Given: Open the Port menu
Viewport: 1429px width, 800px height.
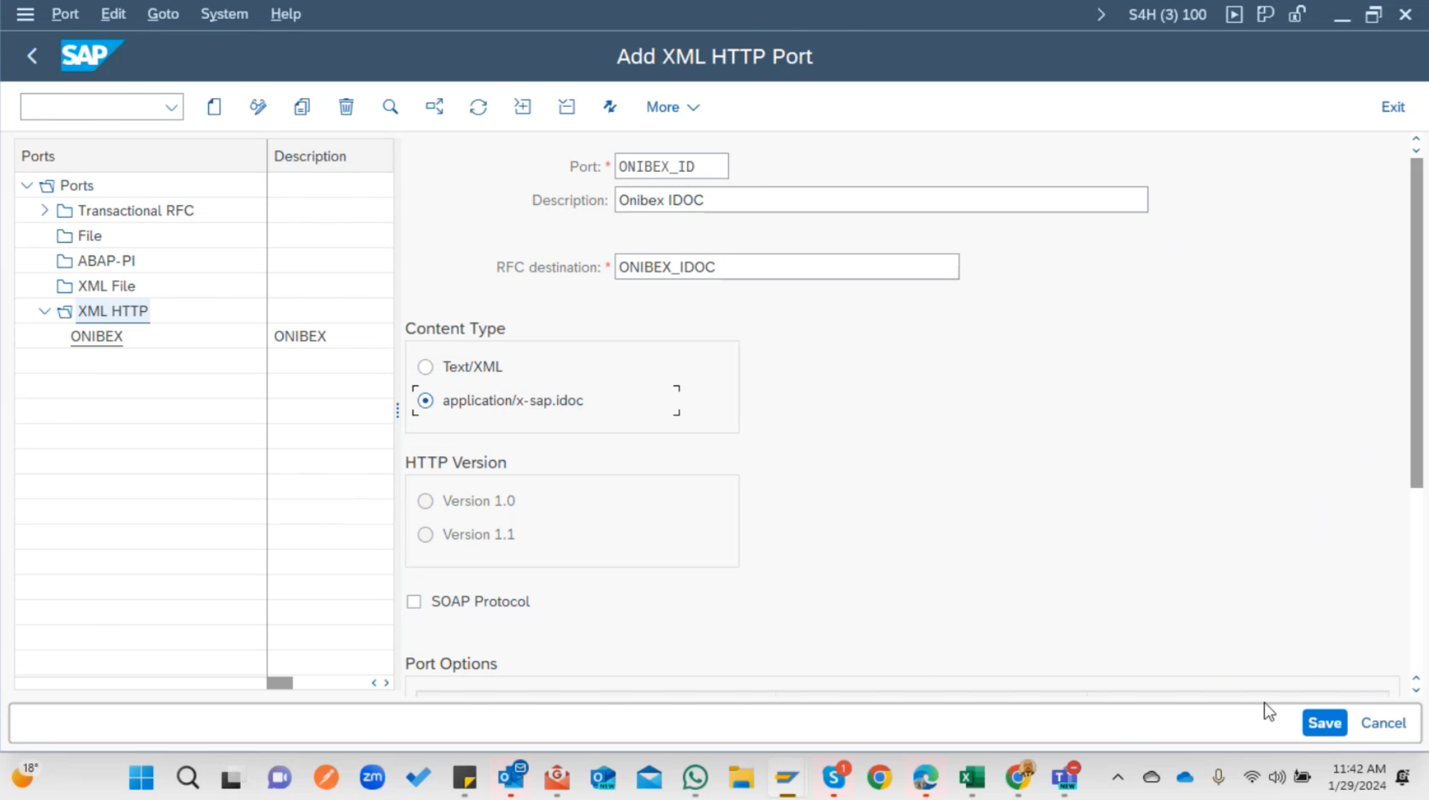Looking at the screenshot, I should pyautogui.click(x=65, y=14).
